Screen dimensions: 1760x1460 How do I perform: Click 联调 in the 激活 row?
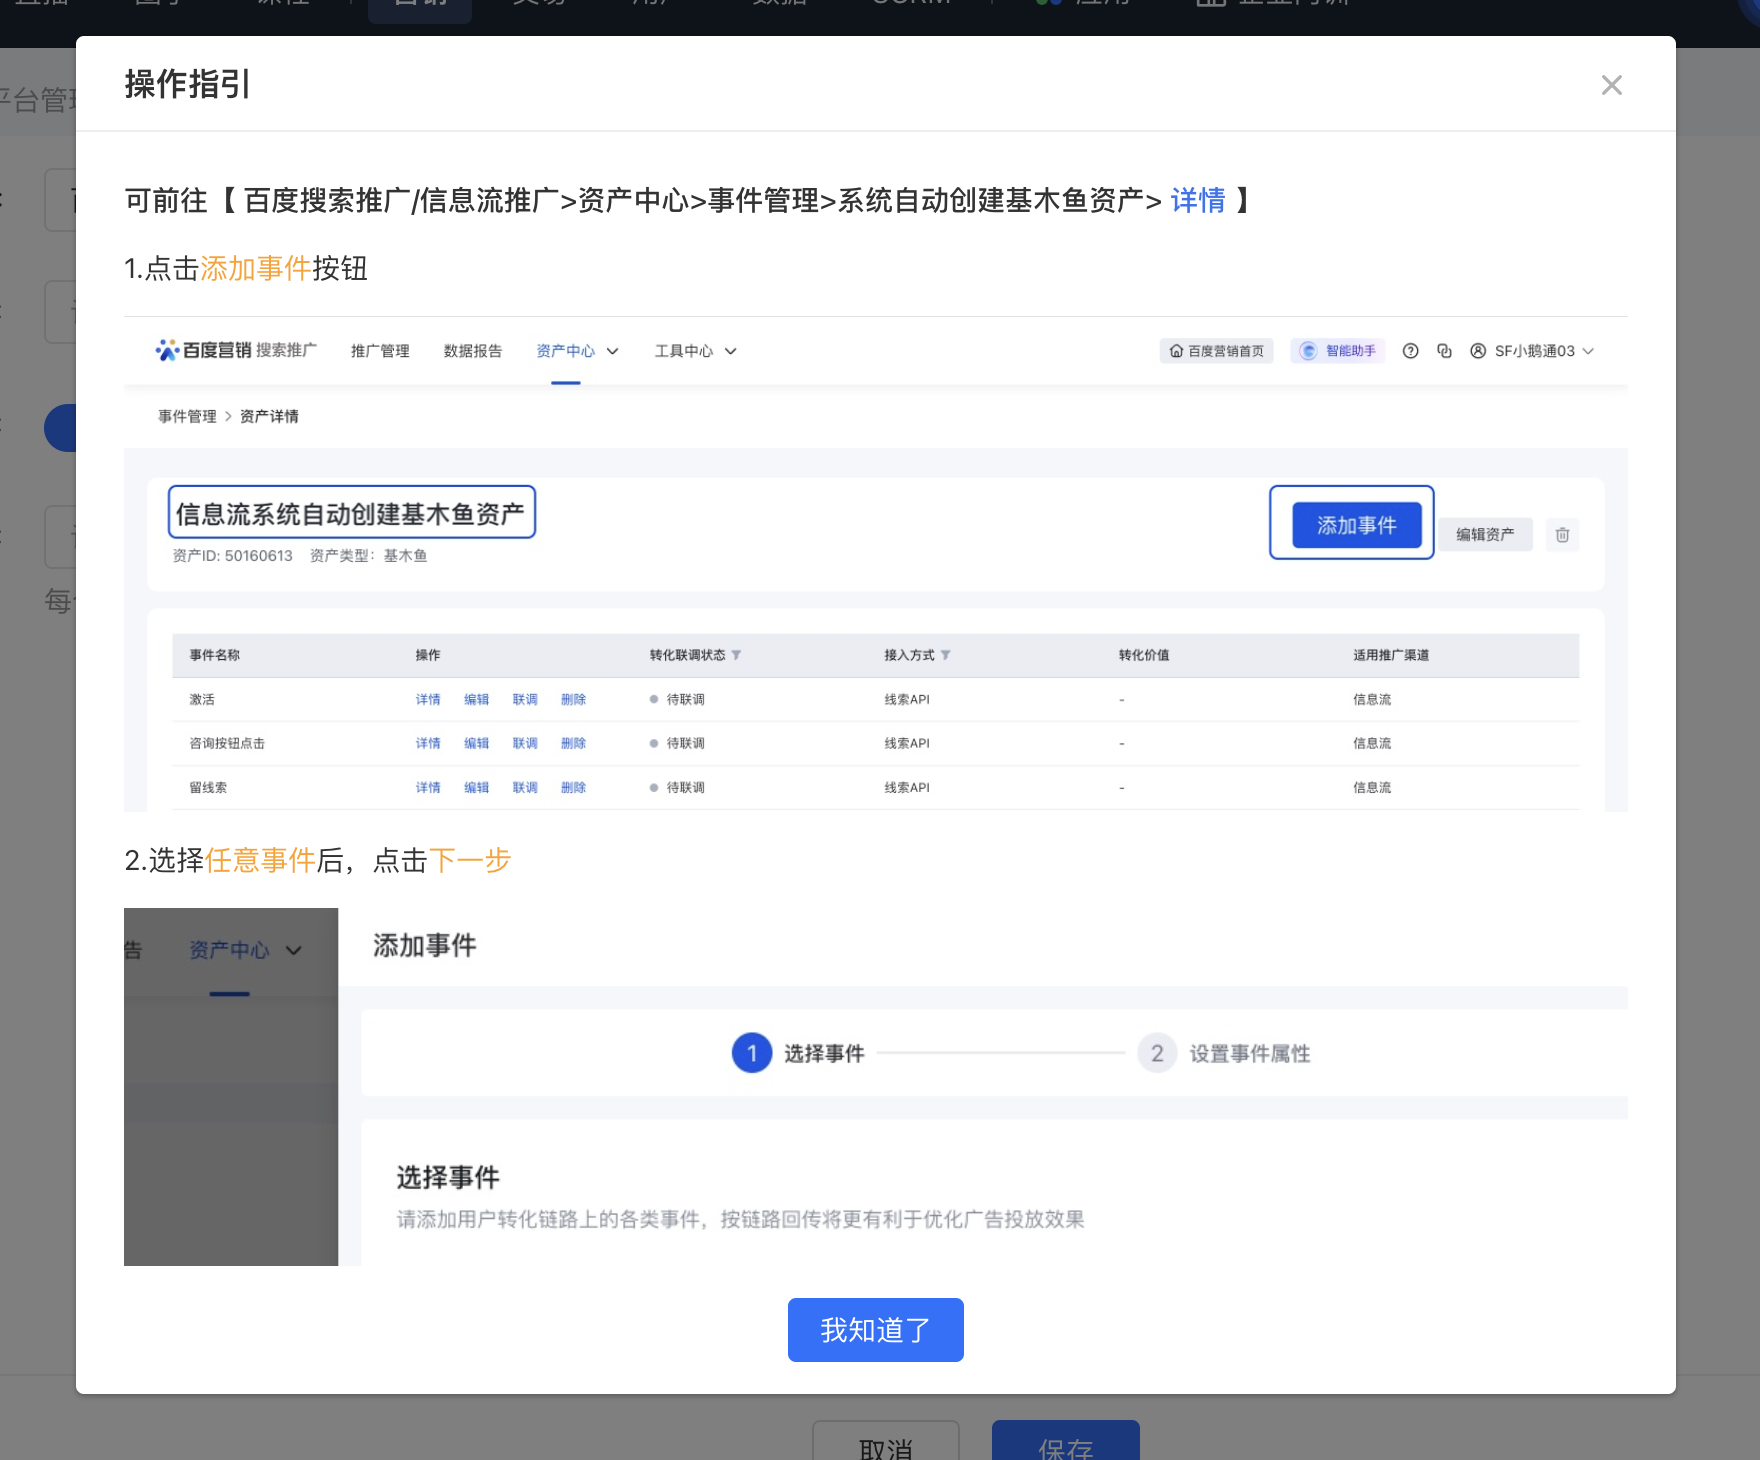tap(525, 700)
